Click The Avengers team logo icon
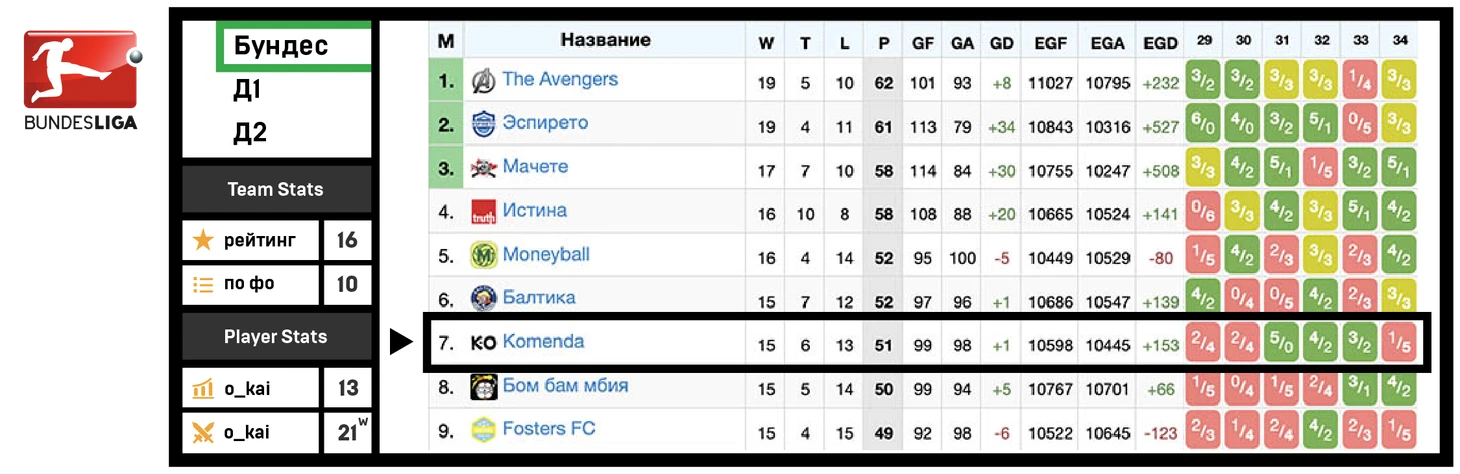Viewport: 1460px width, 474px height. [x=483, y=81]
